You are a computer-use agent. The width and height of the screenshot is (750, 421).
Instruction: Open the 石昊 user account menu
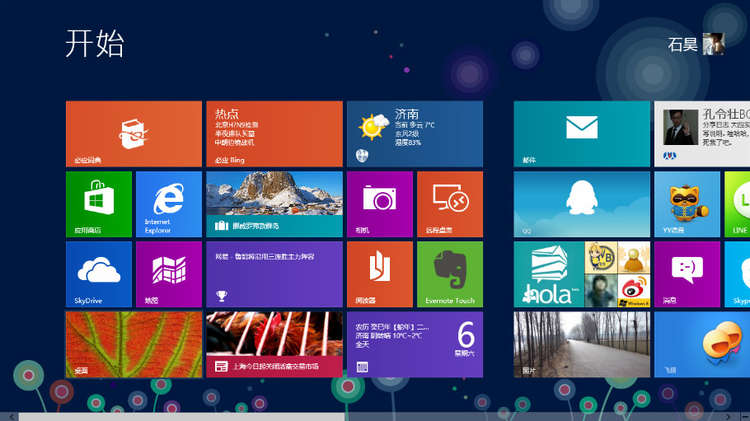pos(696,44)
